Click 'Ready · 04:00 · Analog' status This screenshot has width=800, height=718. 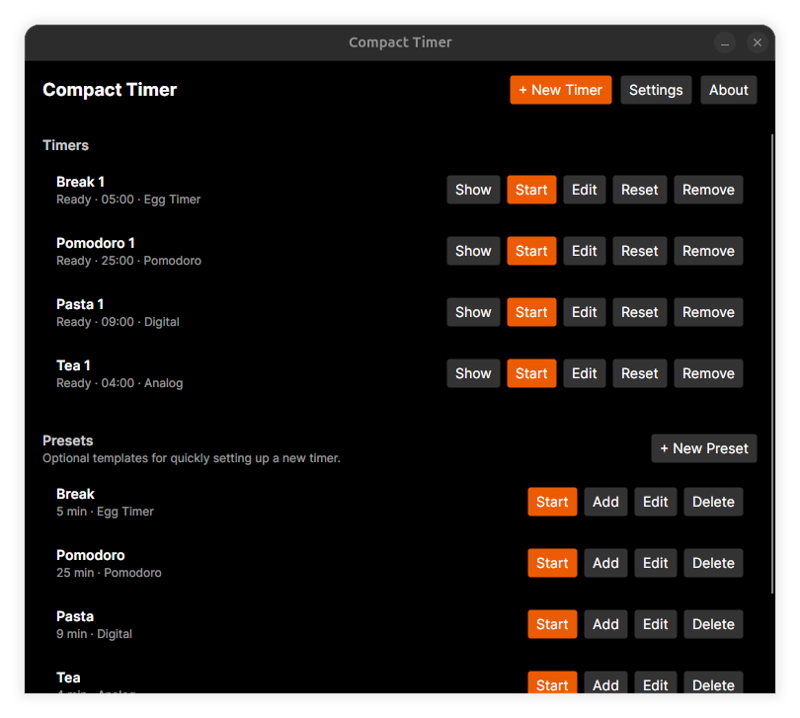coord(119,383)
